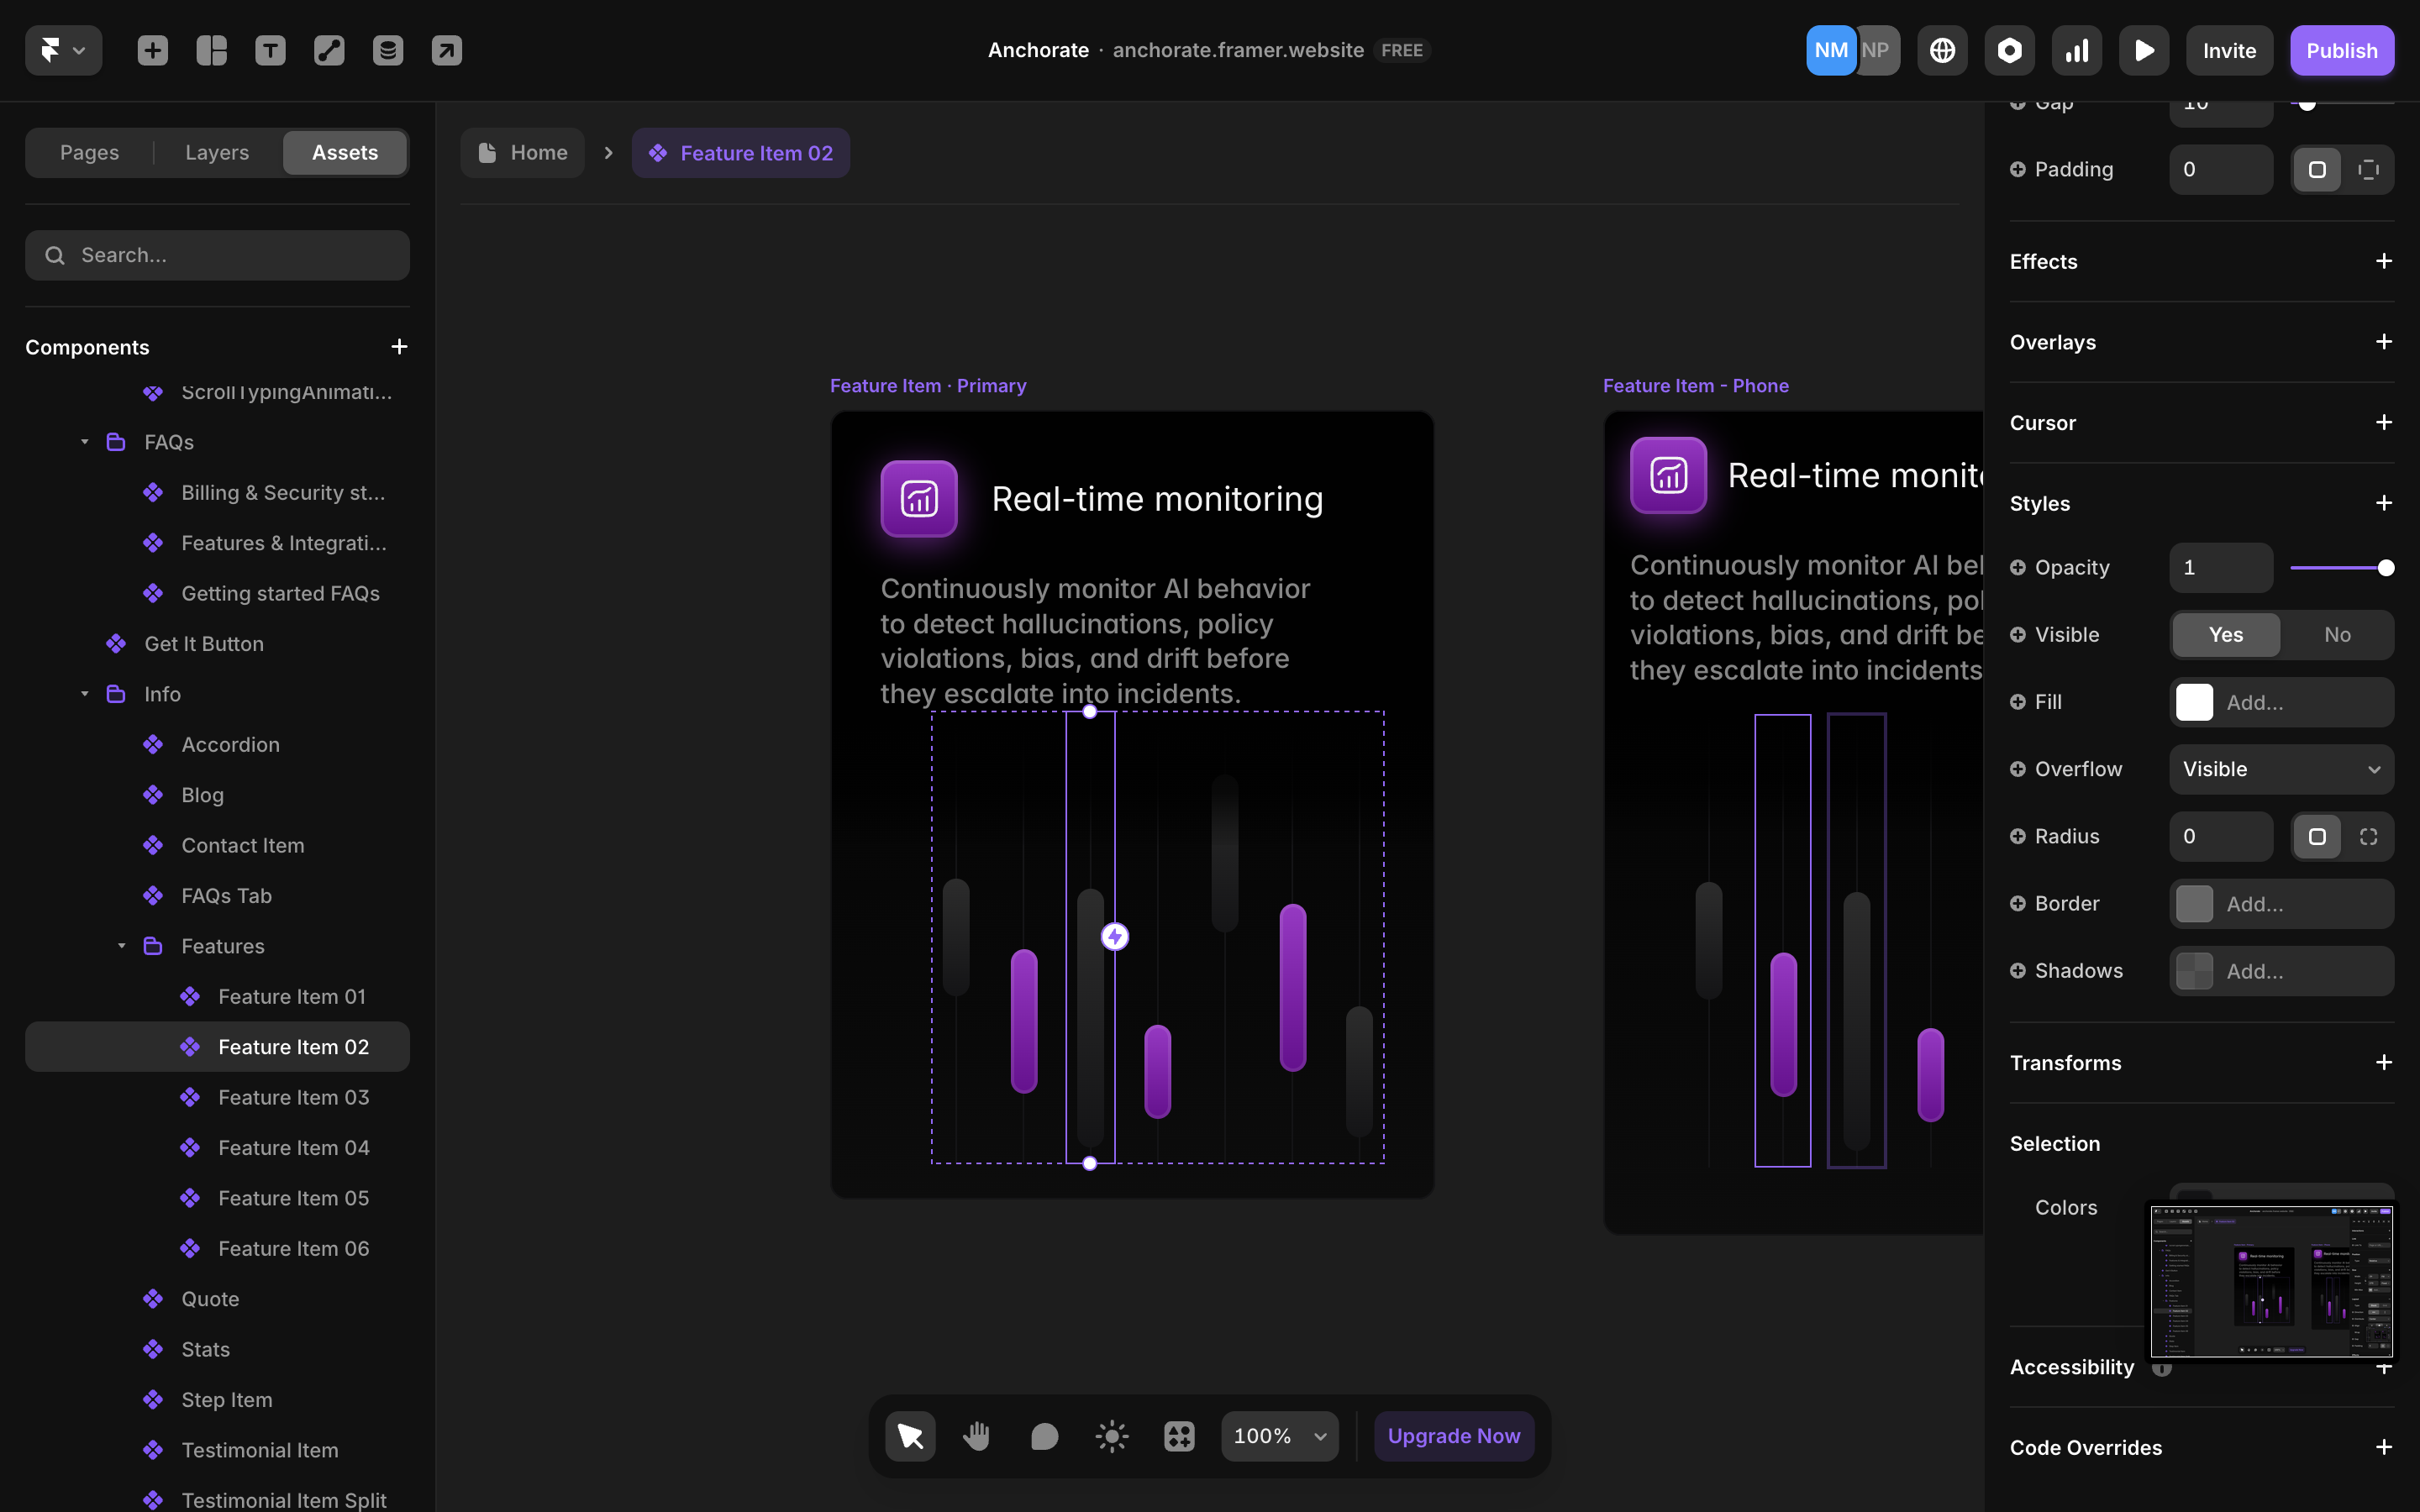Click the Preview play button
This screenshot has width=2420, height=1512.
(x=2143, y=50)
